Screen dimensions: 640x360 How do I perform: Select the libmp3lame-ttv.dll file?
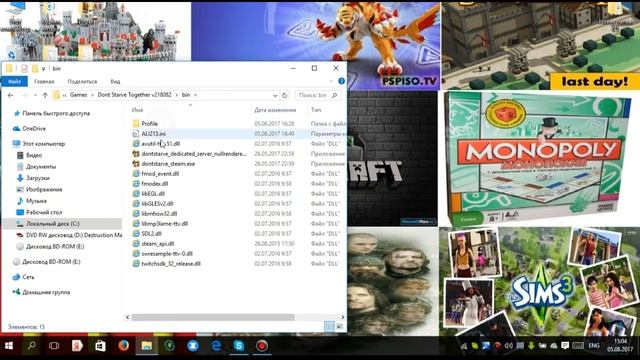164,224
